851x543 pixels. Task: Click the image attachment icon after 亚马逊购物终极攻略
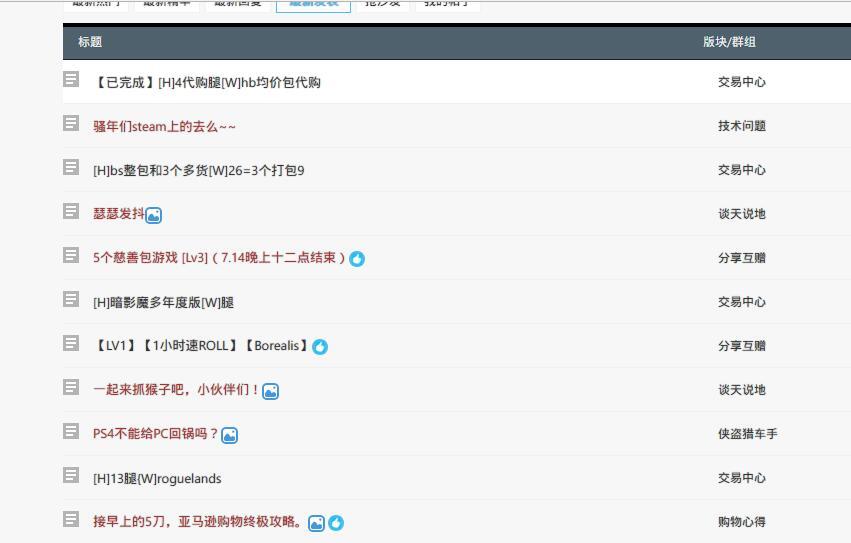click(316, 523)
